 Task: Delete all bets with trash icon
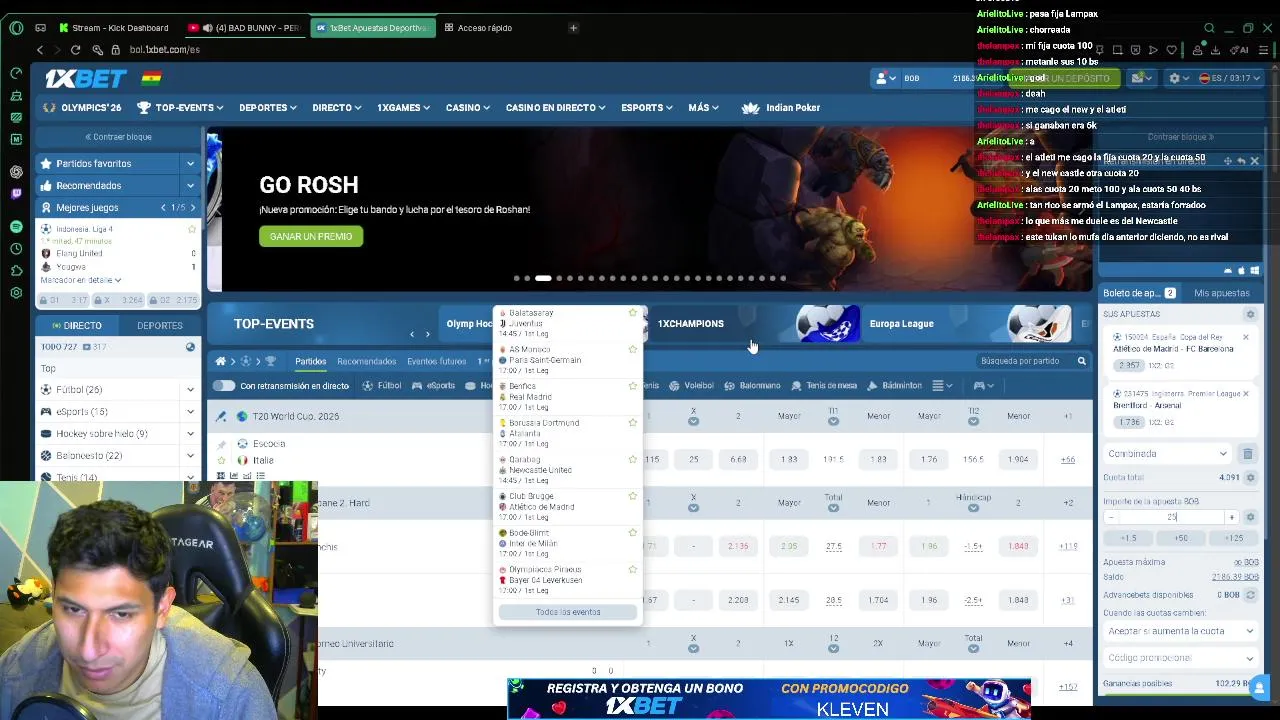point(1248,454)
